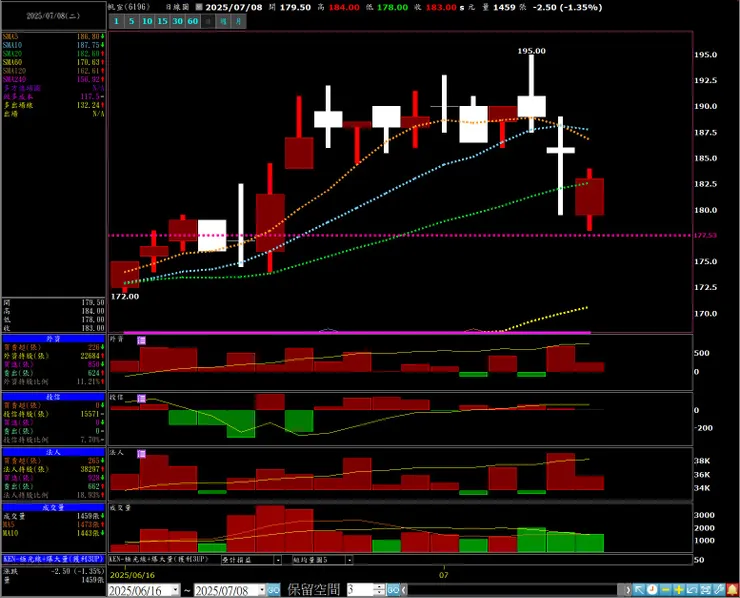Switch to weekly timeframe button
The height and width of the screenshot is (598, 740).
click(223, 21)
